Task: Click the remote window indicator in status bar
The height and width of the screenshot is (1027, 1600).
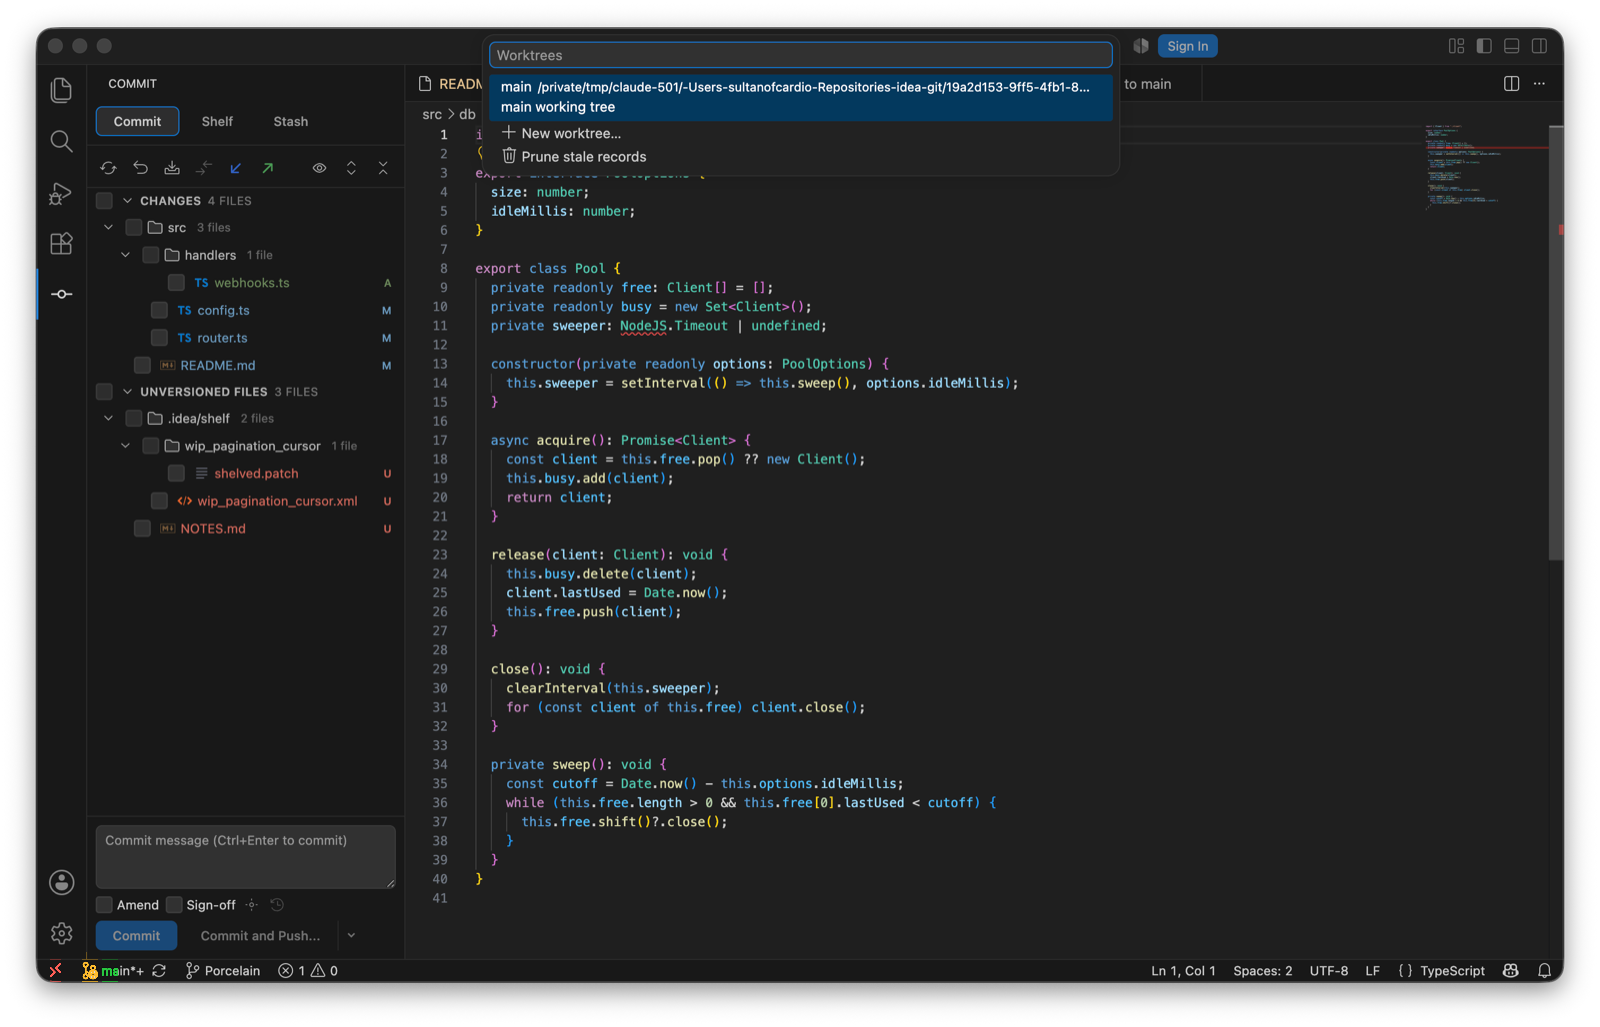Action: click(56, 970)
